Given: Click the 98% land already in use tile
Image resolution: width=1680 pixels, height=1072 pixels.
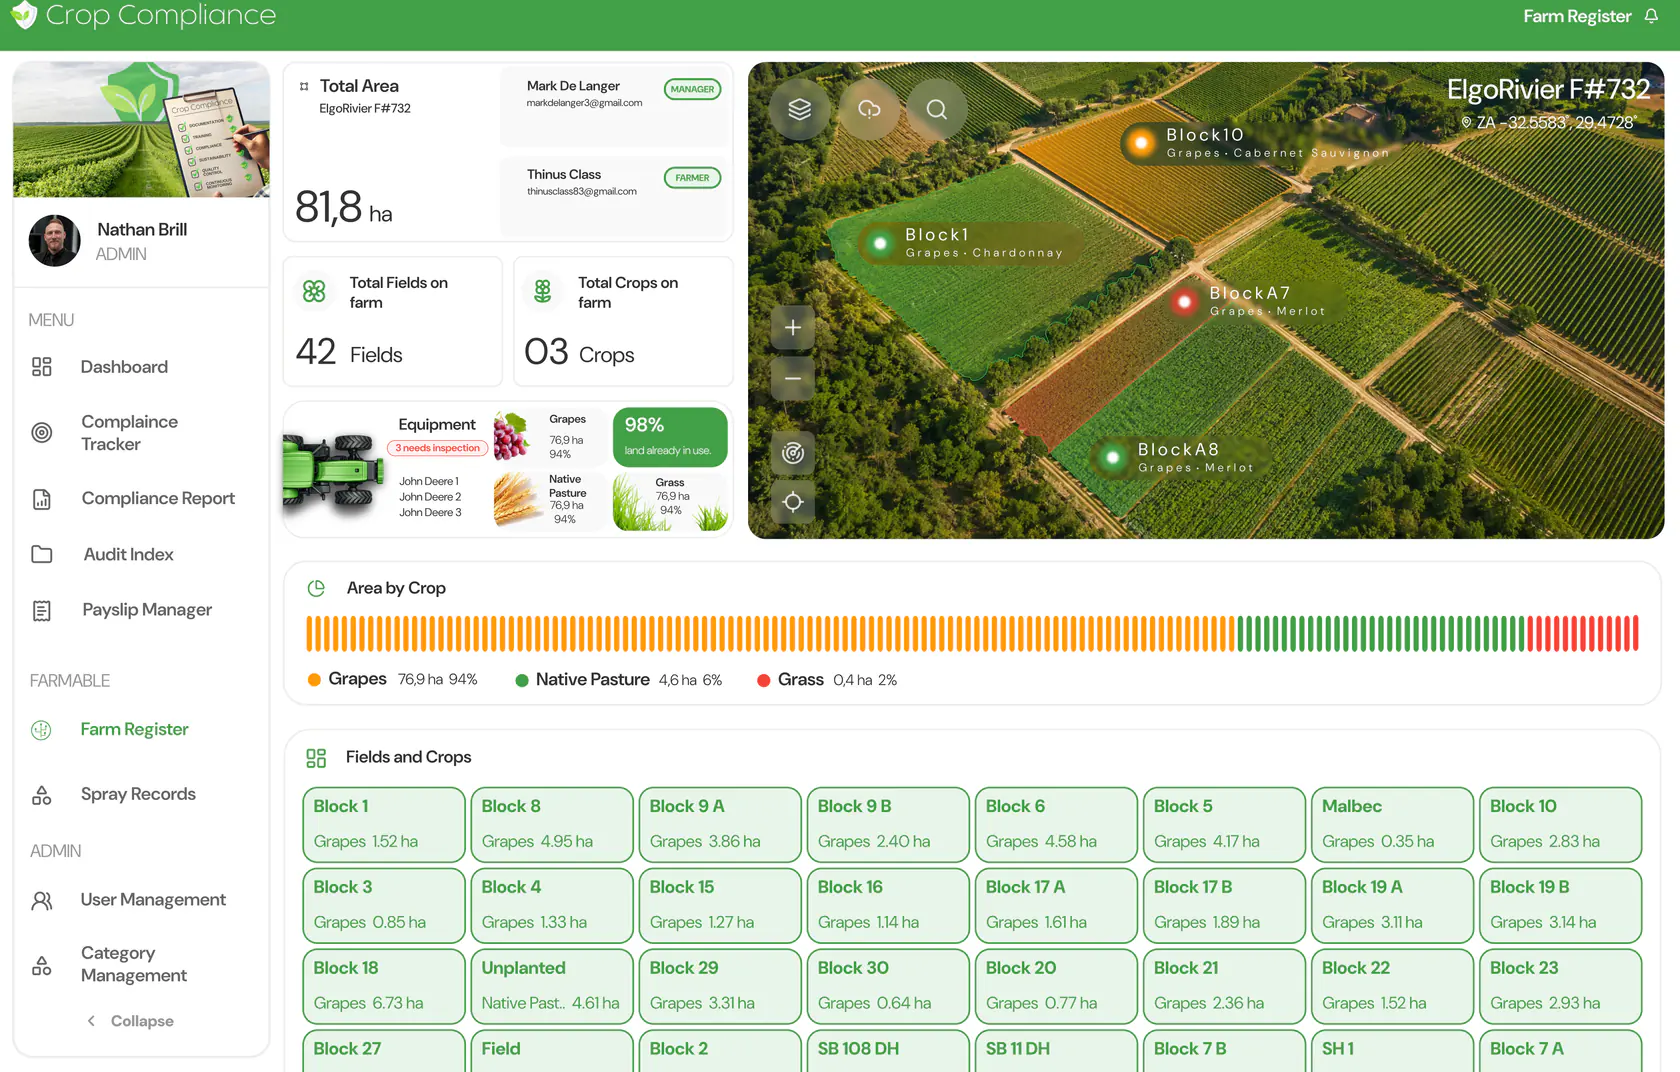Looking at the screenshot, I should pyautogui.click(x=670, y=437).
